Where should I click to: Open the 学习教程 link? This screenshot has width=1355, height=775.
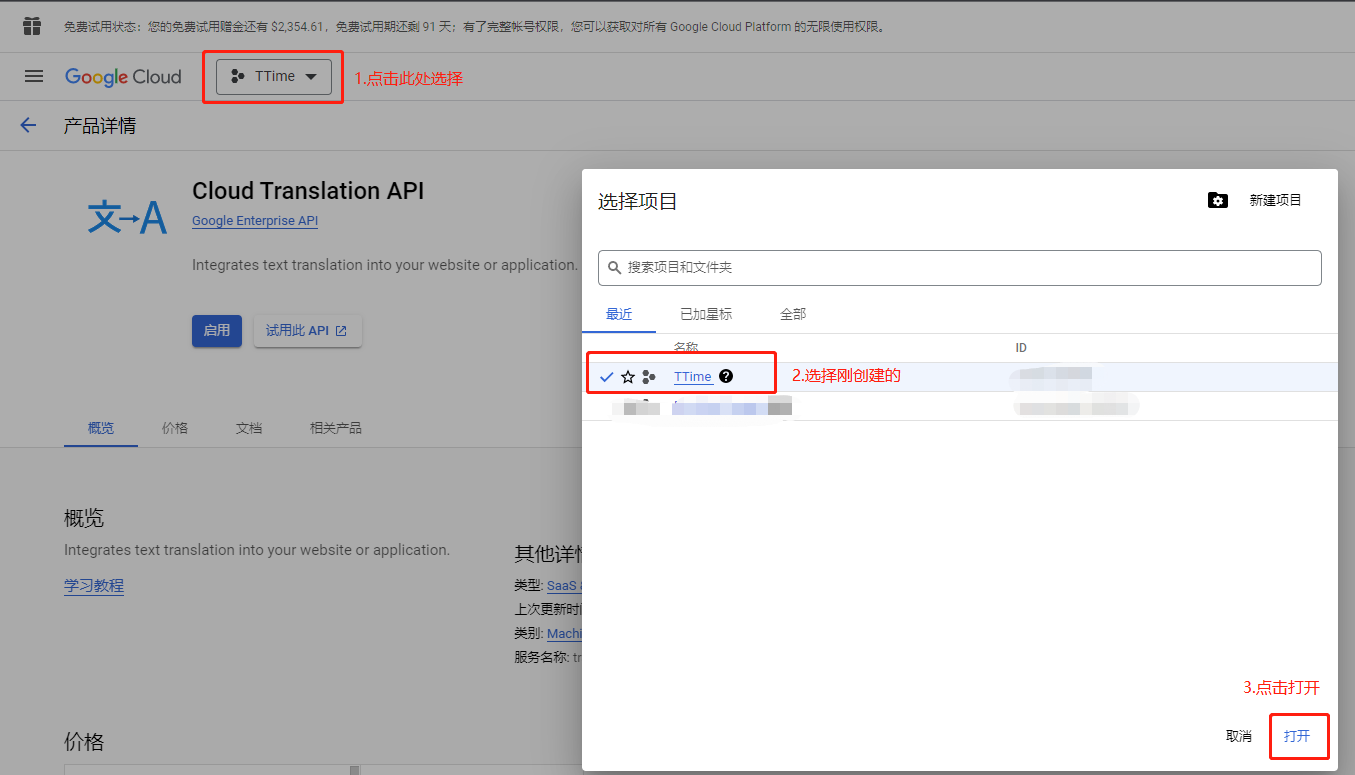point(94,586)
